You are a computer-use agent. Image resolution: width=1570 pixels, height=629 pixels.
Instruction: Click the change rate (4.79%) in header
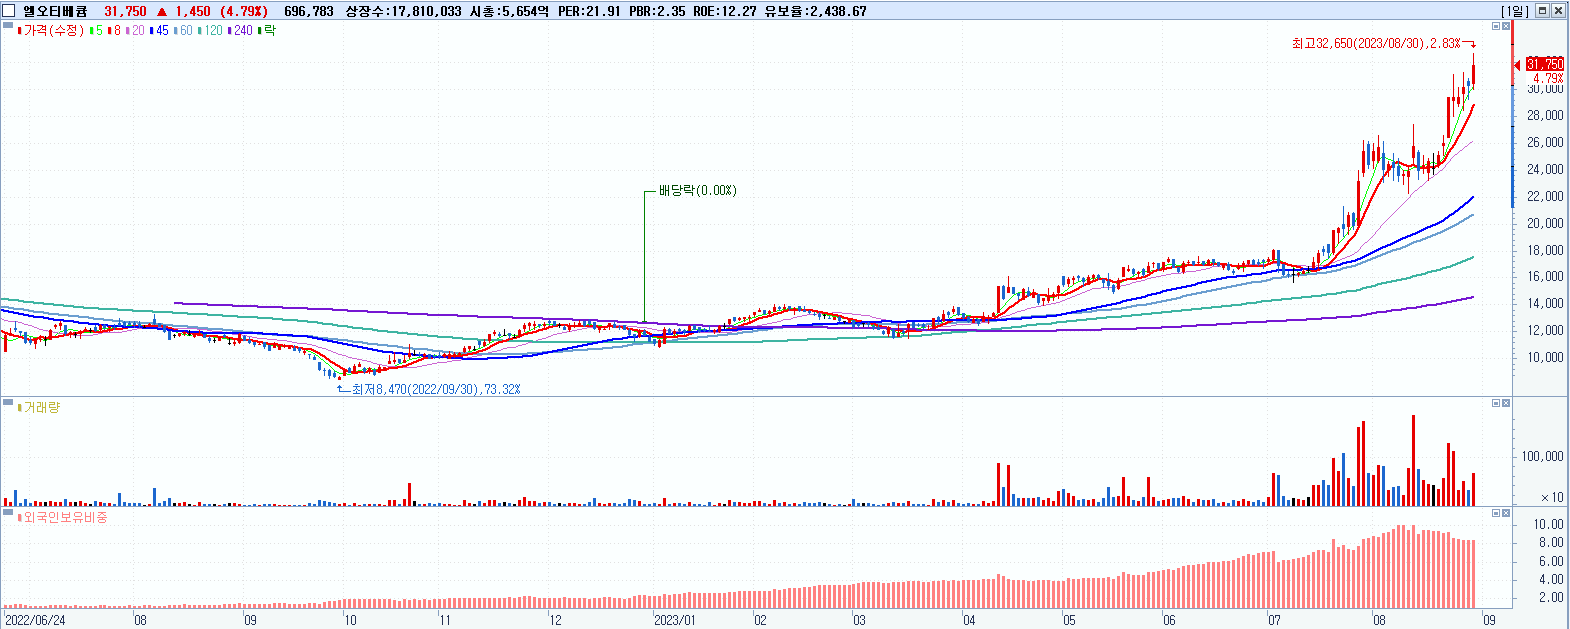tap(244, 11)
